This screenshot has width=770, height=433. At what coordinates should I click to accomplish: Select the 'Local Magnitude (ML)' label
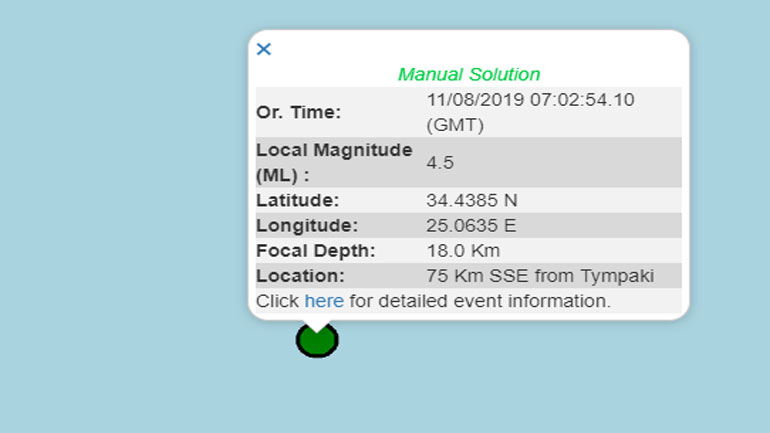click(x=334, y=162)
